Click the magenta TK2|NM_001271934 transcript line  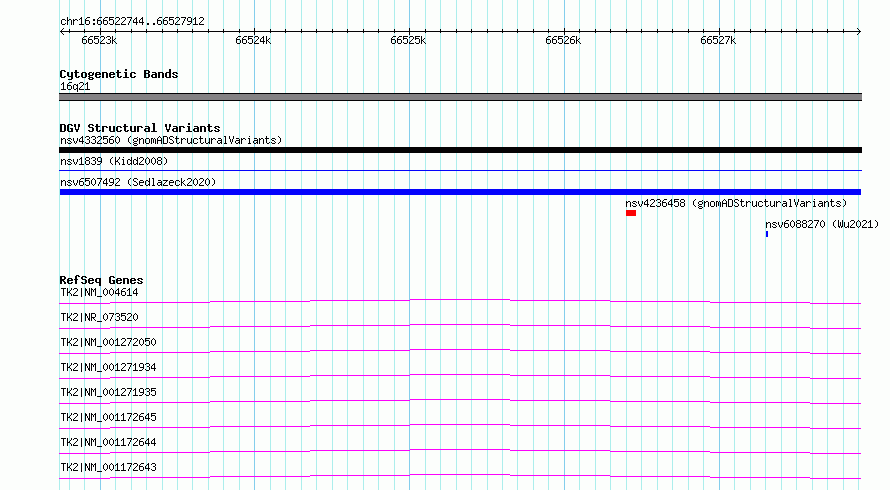point(460,376)
